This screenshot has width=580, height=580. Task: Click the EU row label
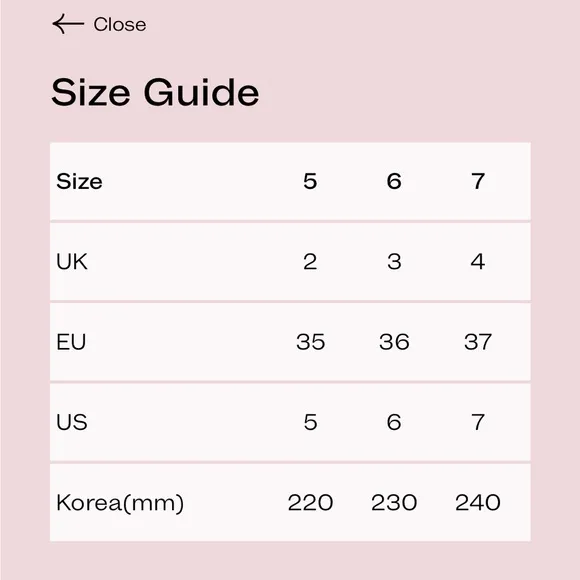pyautogui.click(x=71, y=342)
